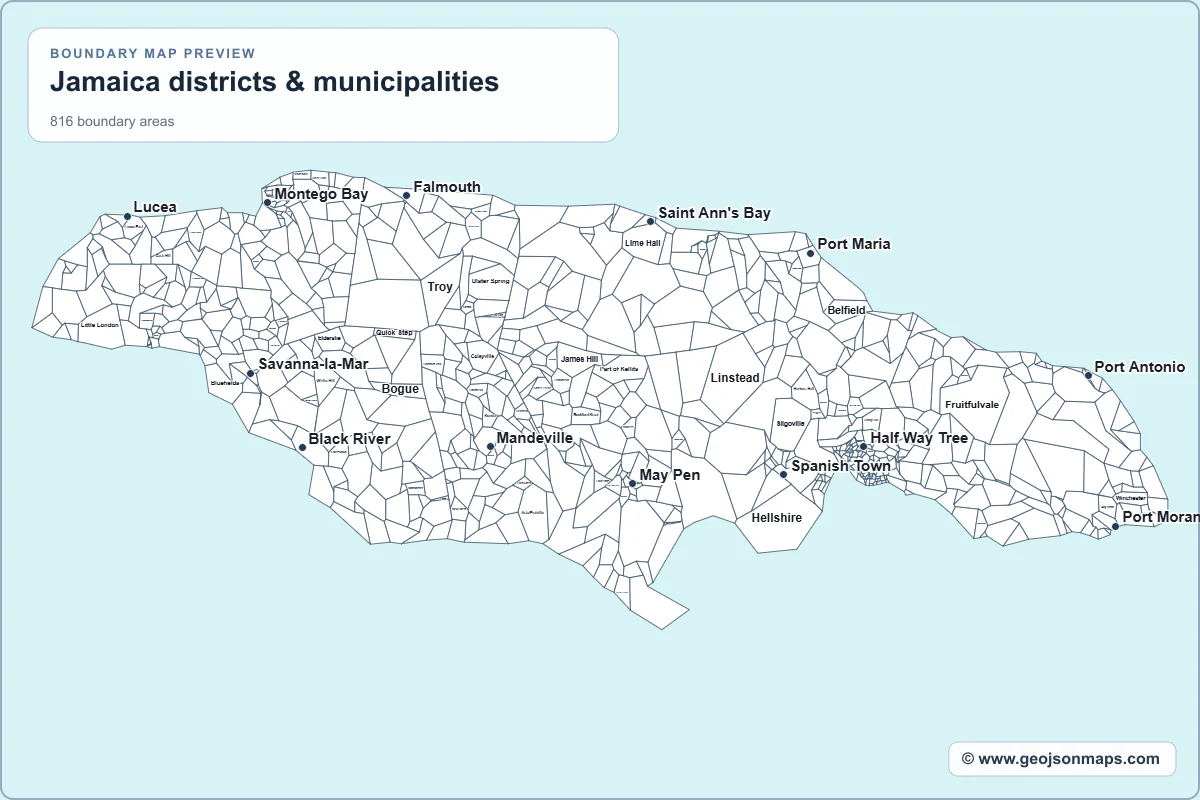Select the Mandeville marker dot
This screenshot has height=800, width=1200.
(x=490, y=447)
